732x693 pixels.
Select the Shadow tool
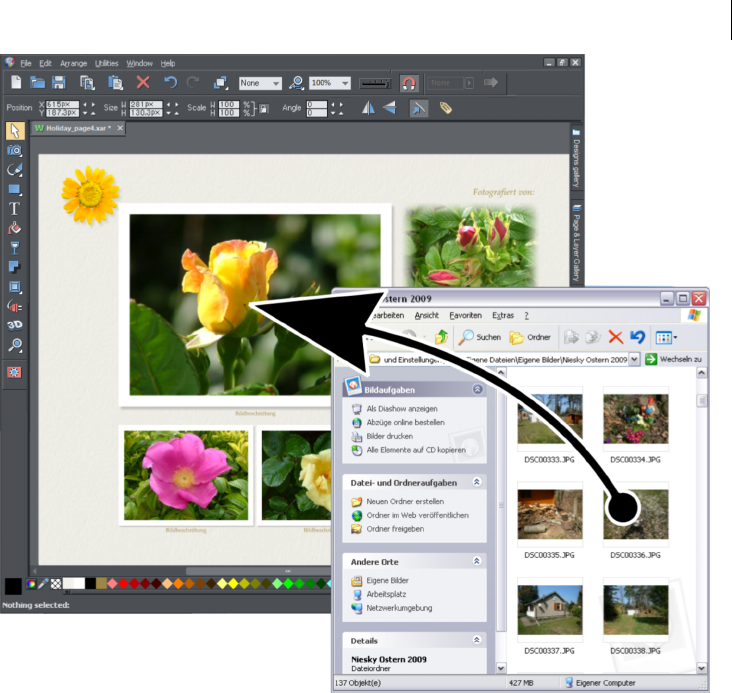14,267
